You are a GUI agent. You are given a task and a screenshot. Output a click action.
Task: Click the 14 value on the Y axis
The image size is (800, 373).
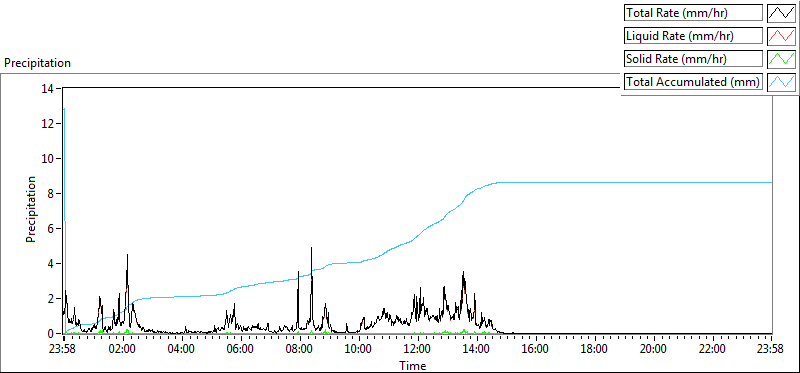point(48,88)
